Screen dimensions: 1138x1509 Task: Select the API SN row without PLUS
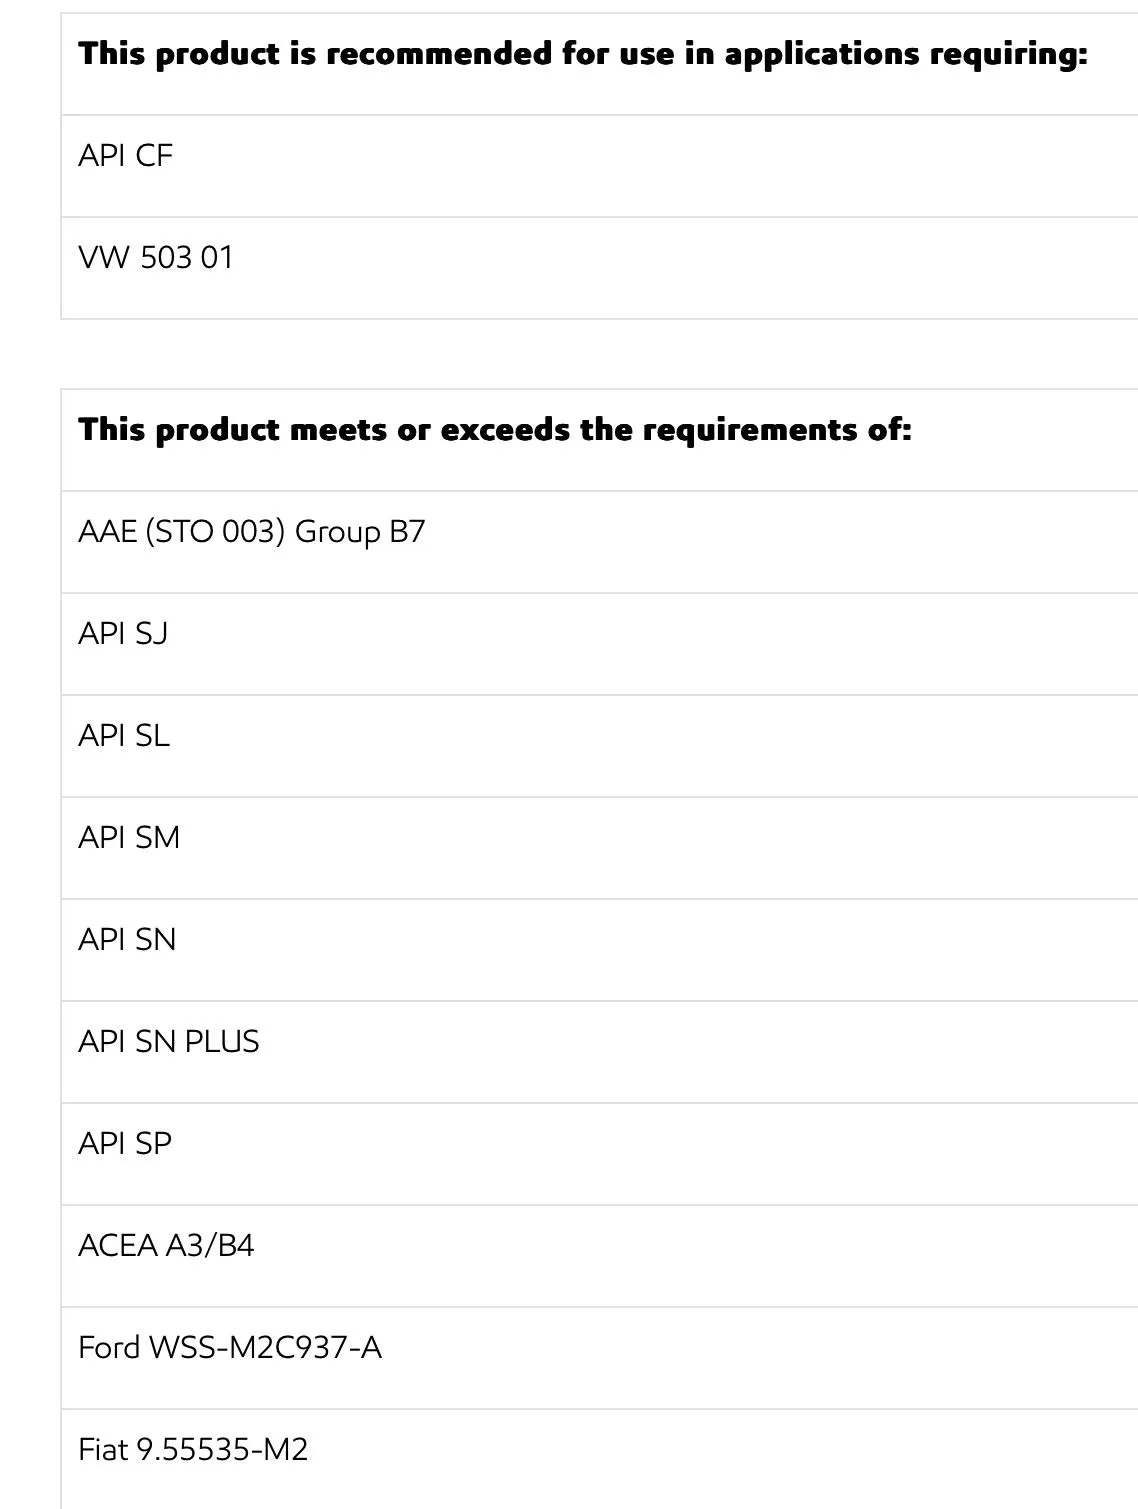point(127,940)
